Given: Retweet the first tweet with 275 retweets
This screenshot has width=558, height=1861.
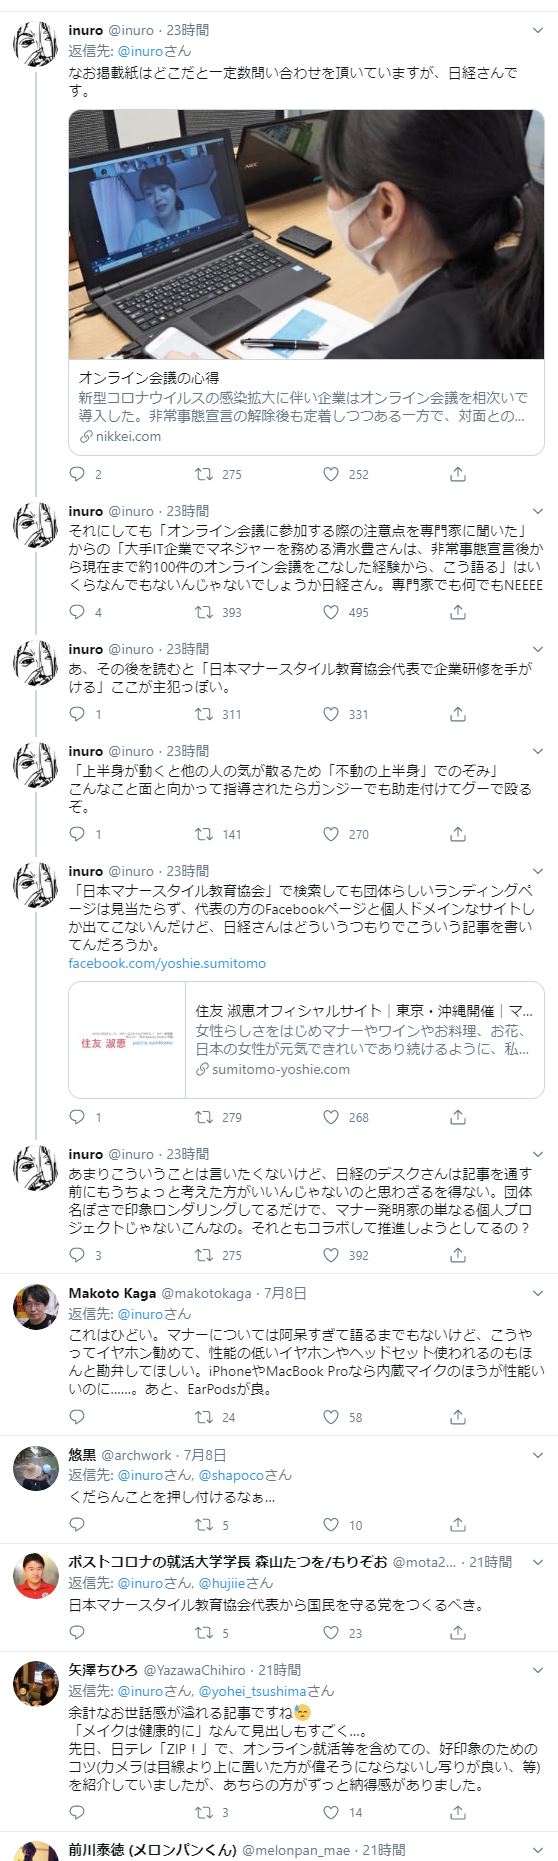Looking at the screenshot, I should tap(203, 474).
